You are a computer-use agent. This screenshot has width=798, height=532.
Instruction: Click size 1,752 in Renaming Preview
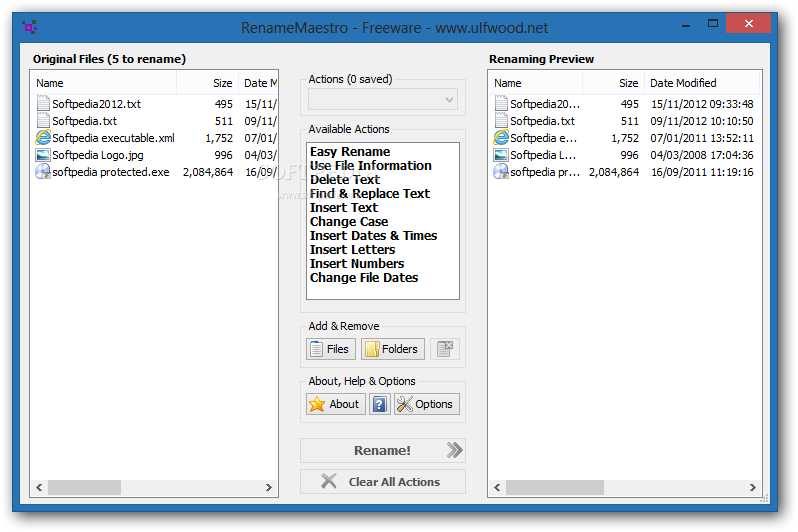[x=625, y=138]
